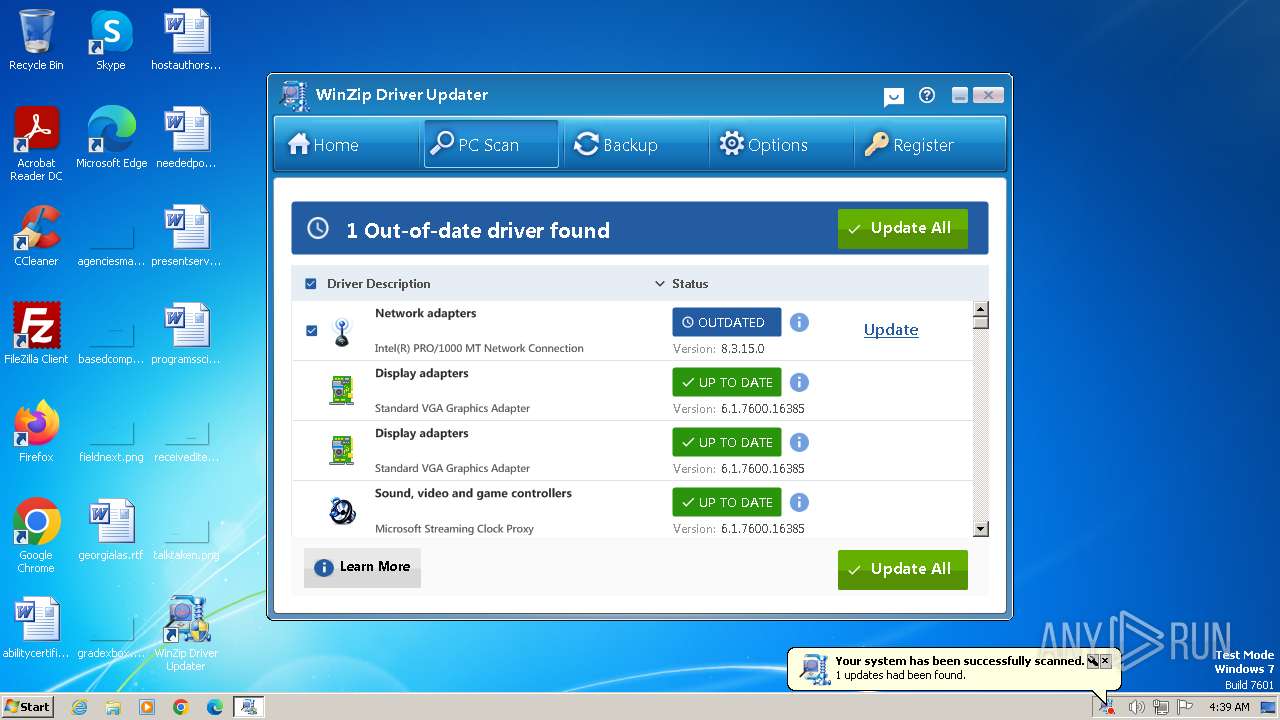Select the fieldnext.png desktop file
The width and height of the screenshot is (1280, 720).
(111, 440)
